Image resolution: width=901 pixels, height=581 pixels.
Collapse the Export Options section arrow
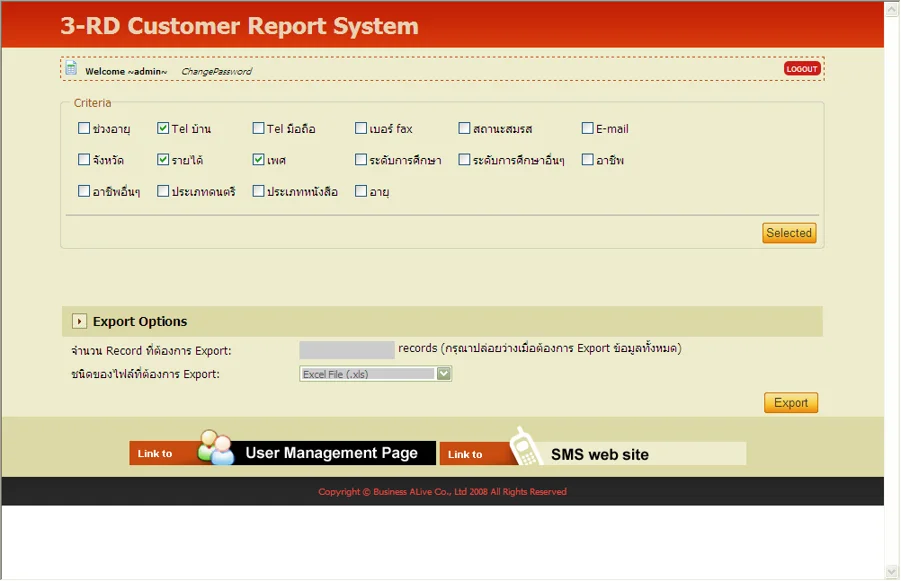click(79, 321)
